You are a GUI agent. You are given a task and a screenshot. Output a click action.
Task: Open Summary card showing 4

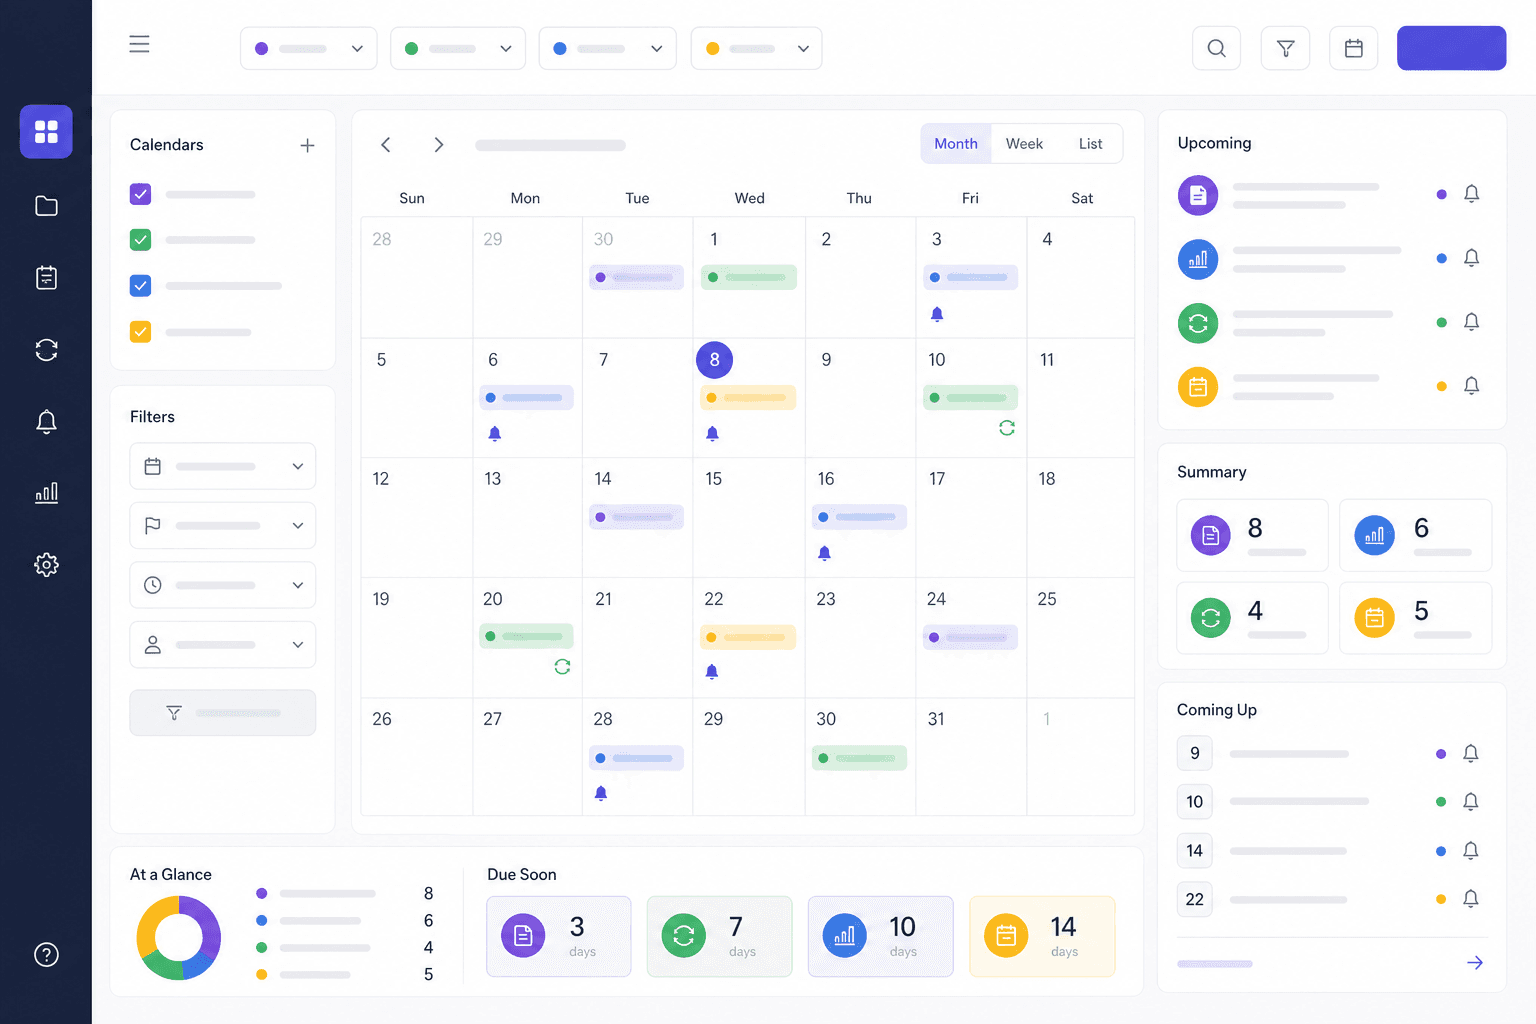[1253, 618]
